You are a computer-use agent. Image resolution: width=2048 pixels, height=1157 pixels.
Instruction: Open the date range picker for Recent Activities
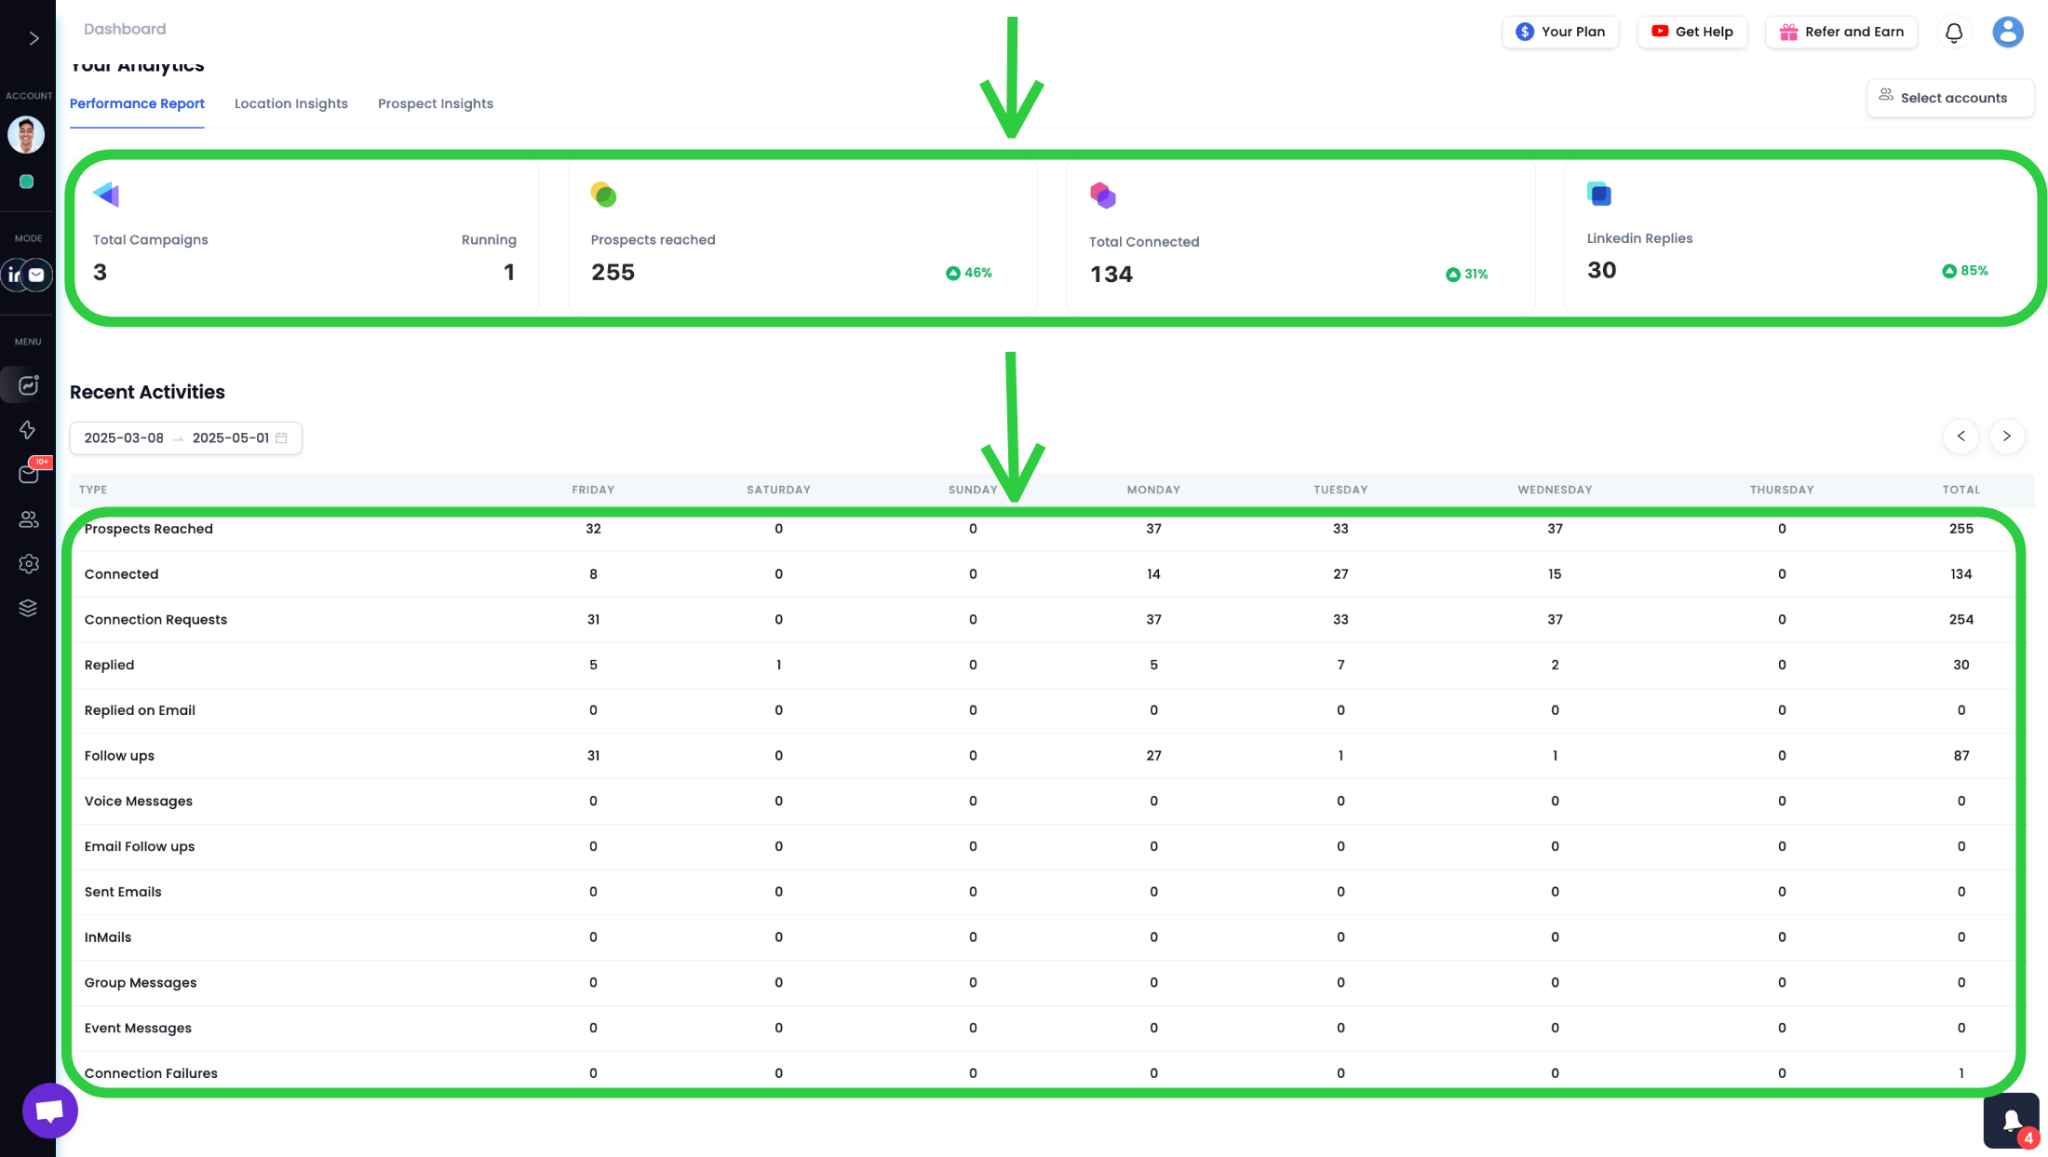pyautogui.click(x=186, y=437)
